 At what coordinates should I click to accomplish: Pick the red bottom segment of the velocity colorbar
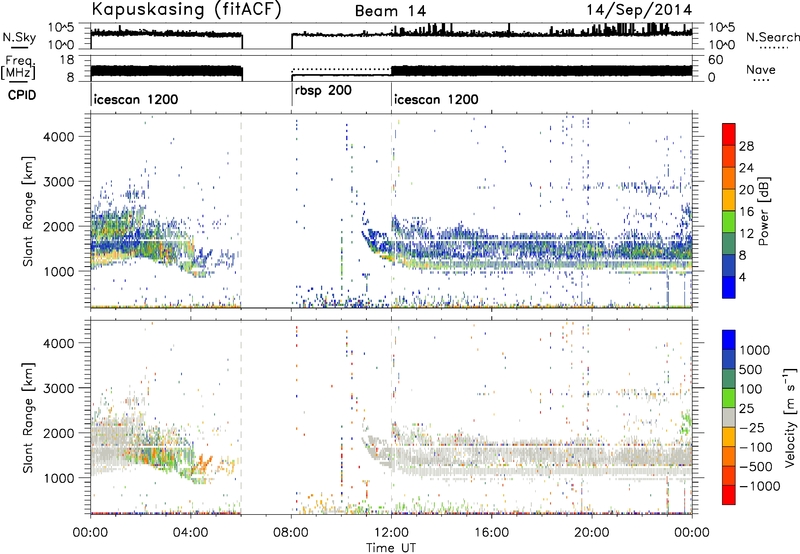click(729, 495)
